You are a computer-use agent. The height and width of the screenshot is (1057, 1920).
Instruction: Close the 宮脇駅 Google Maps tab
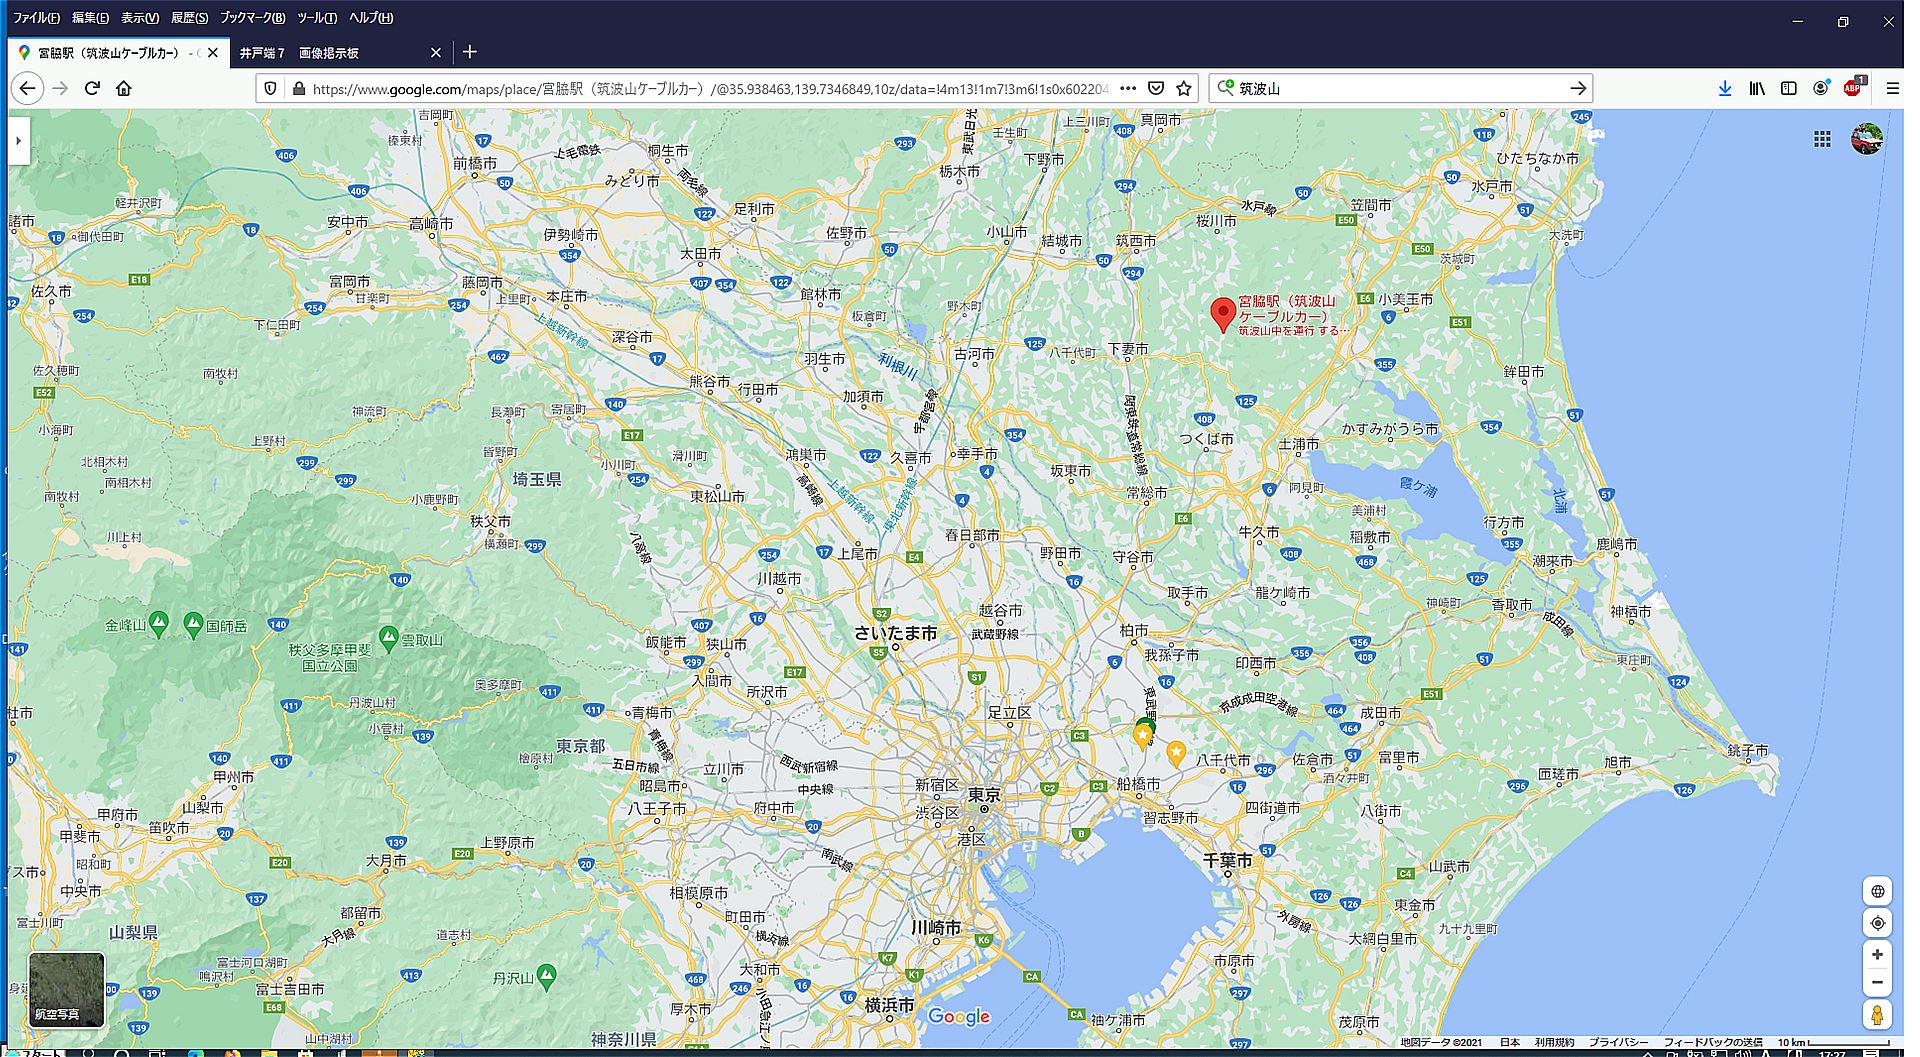click(213, 53)
